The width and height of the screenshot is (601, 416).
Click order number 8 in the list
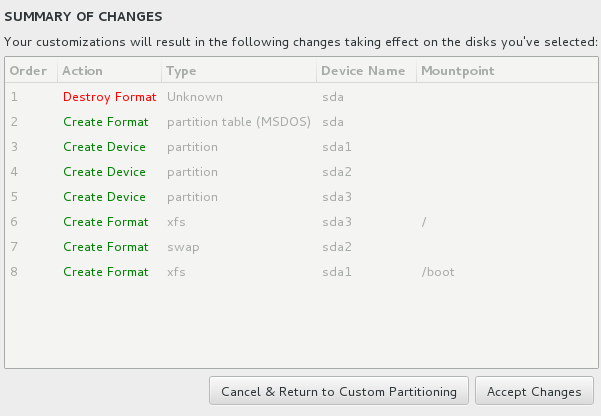point(14,271)
